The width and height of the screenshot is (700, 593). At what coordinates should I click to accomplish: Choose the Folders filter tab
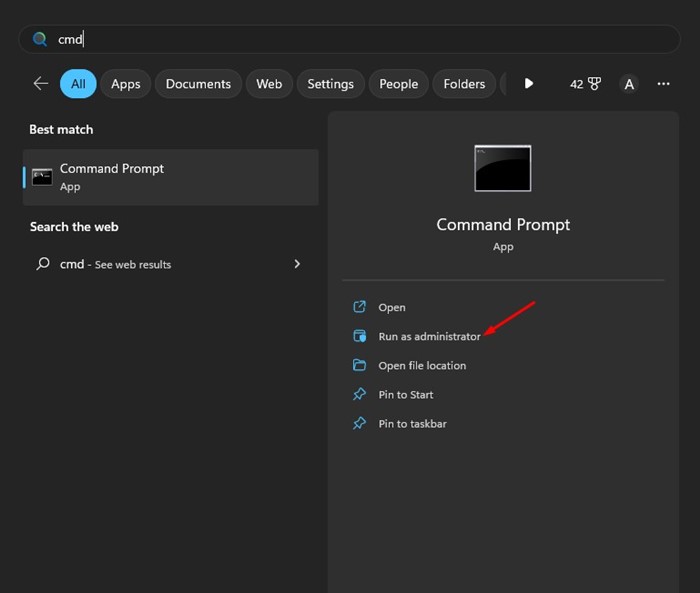pyautogui.click(x=464, y=84)
